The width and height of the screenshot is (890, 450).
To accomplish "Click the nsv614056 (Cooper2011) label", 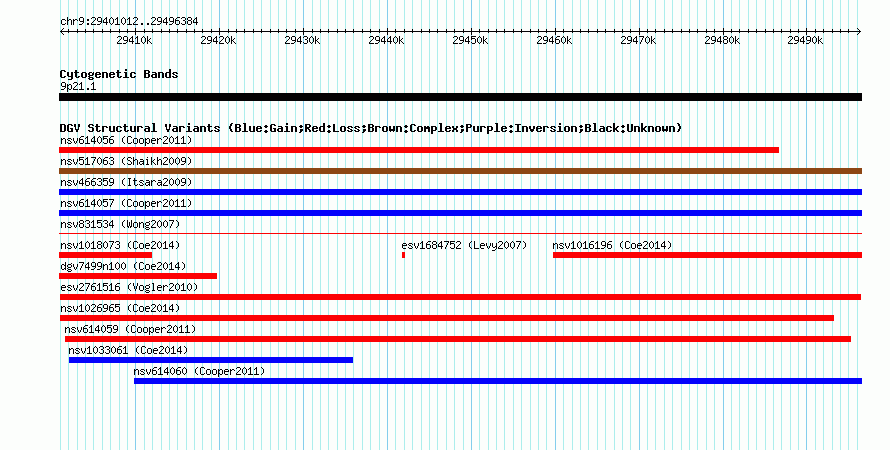I will (x=126, y=140).
